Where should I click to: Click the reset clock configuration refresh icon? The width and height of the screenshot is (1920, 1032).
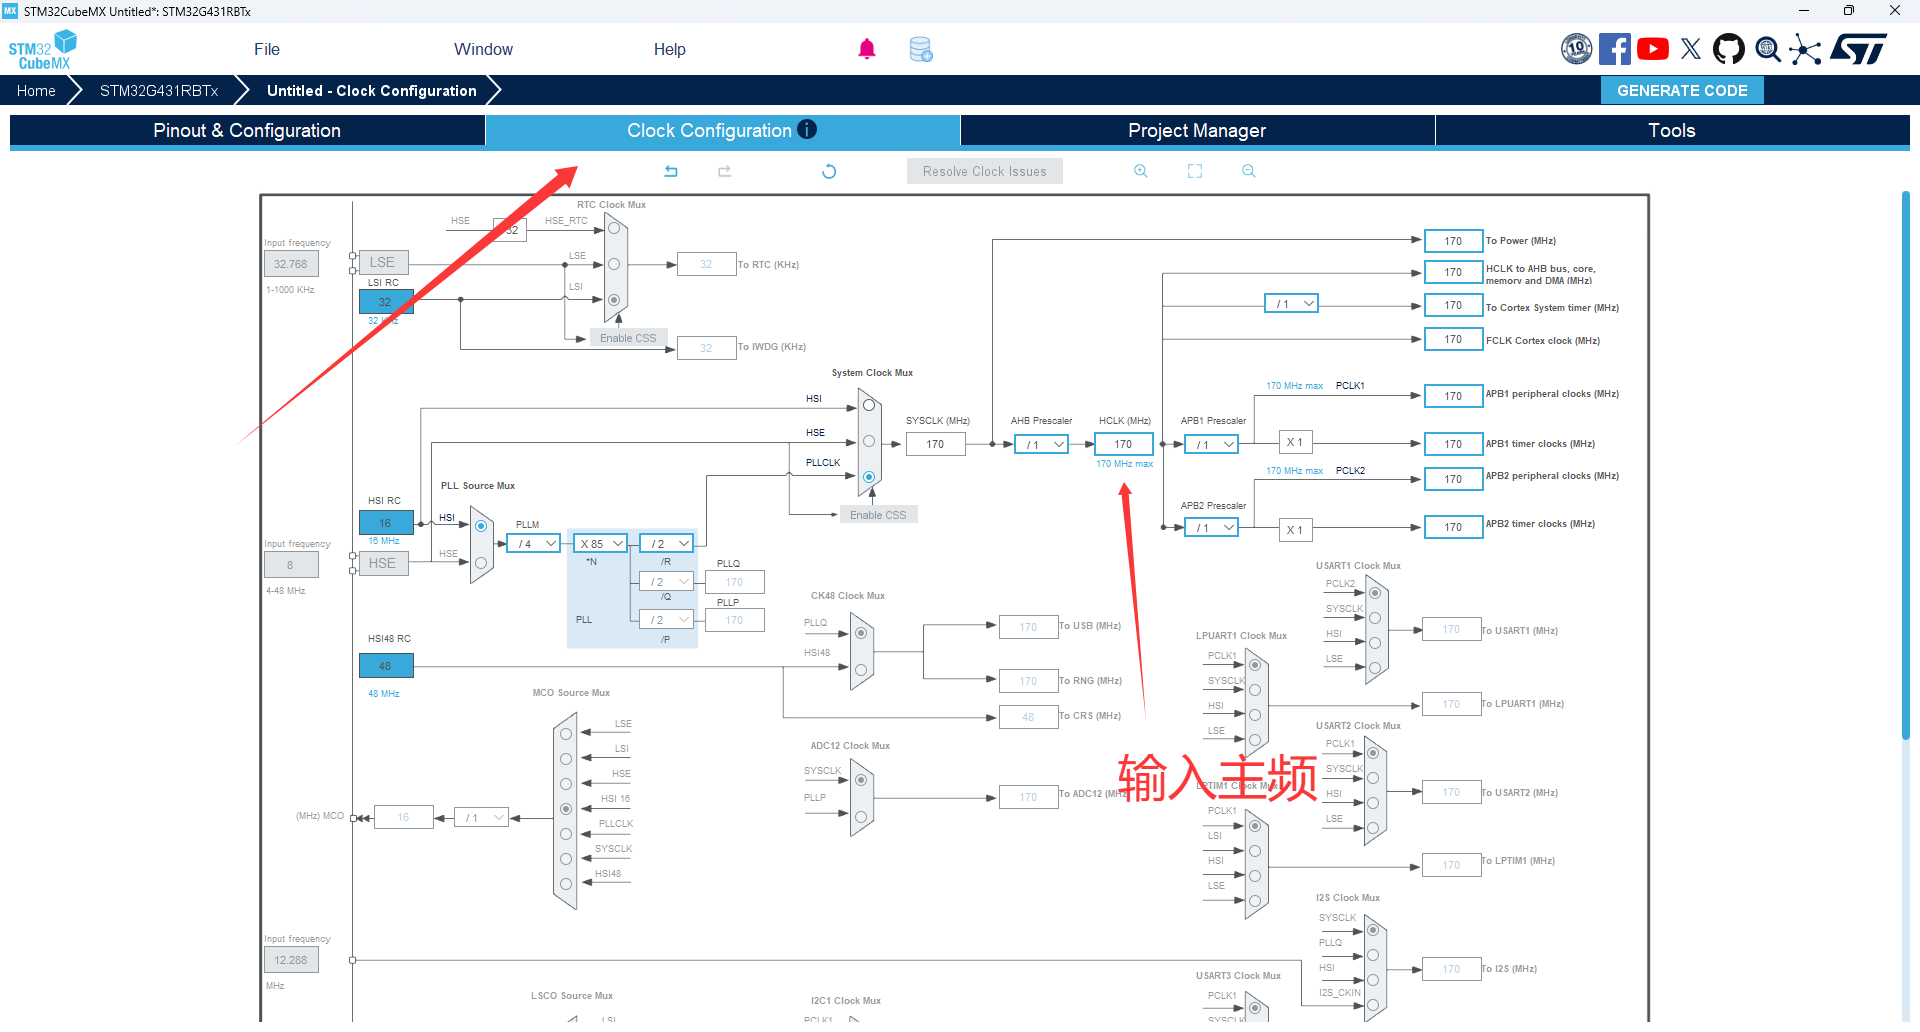pos(828,171)
